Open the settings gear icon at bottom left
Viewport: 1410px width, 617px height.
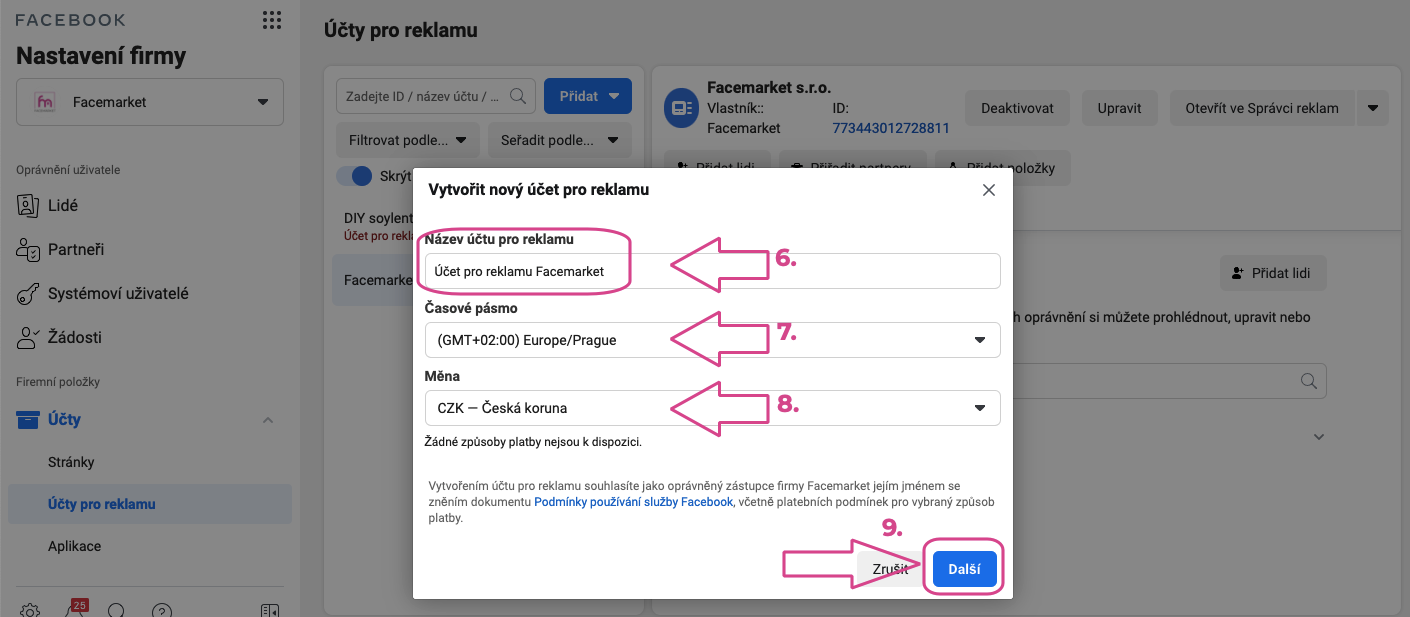coord(30,610)
